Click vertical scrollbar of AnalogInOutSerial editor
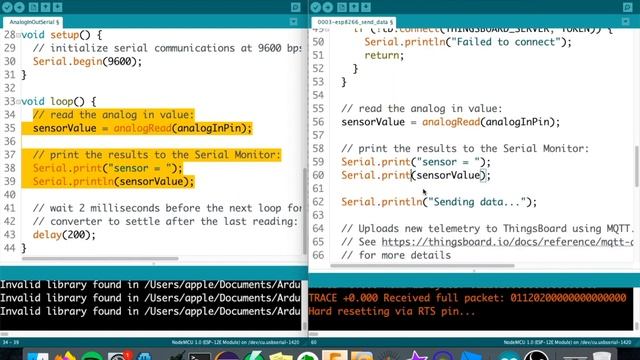Viewport: 640px width, 360px height. pyautogui.click(x=304, y=210)
